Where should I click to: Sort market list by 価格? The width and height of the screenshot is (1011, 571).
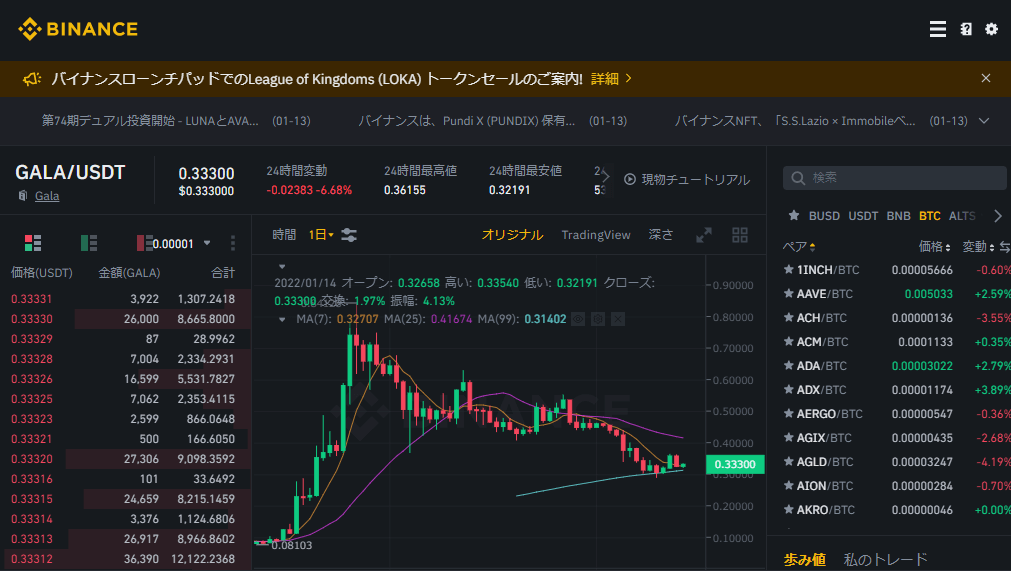(x=934, y=247)
